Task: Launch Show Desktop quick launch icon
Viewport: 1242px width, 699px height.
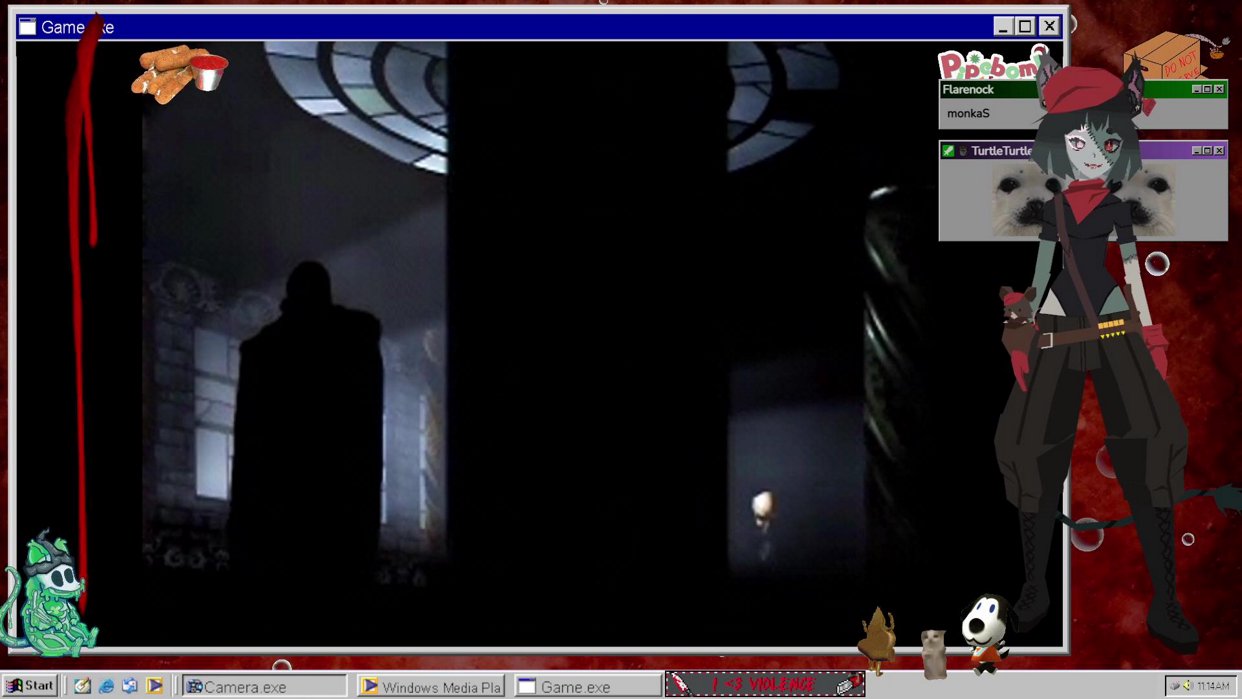Action: pyautogui.click(x=82, y=686)
